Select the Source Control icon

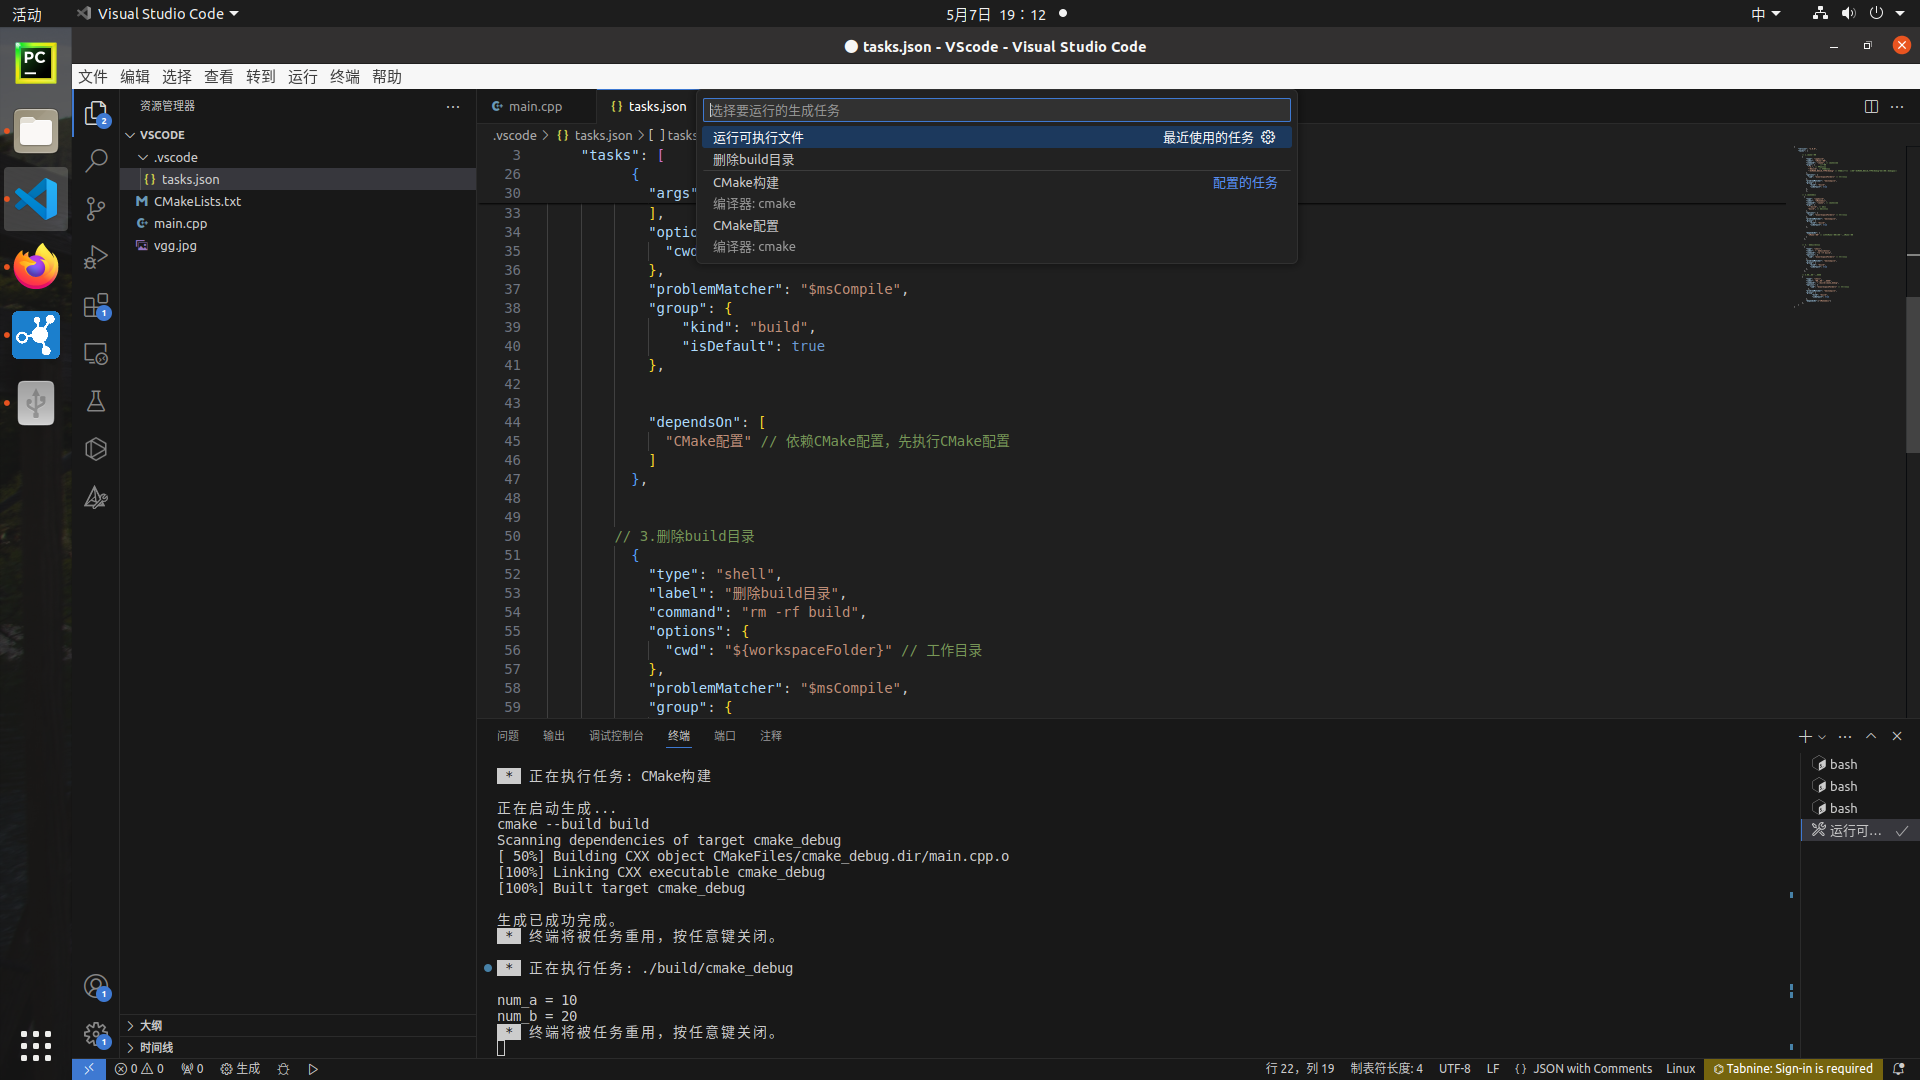(95, 209)
